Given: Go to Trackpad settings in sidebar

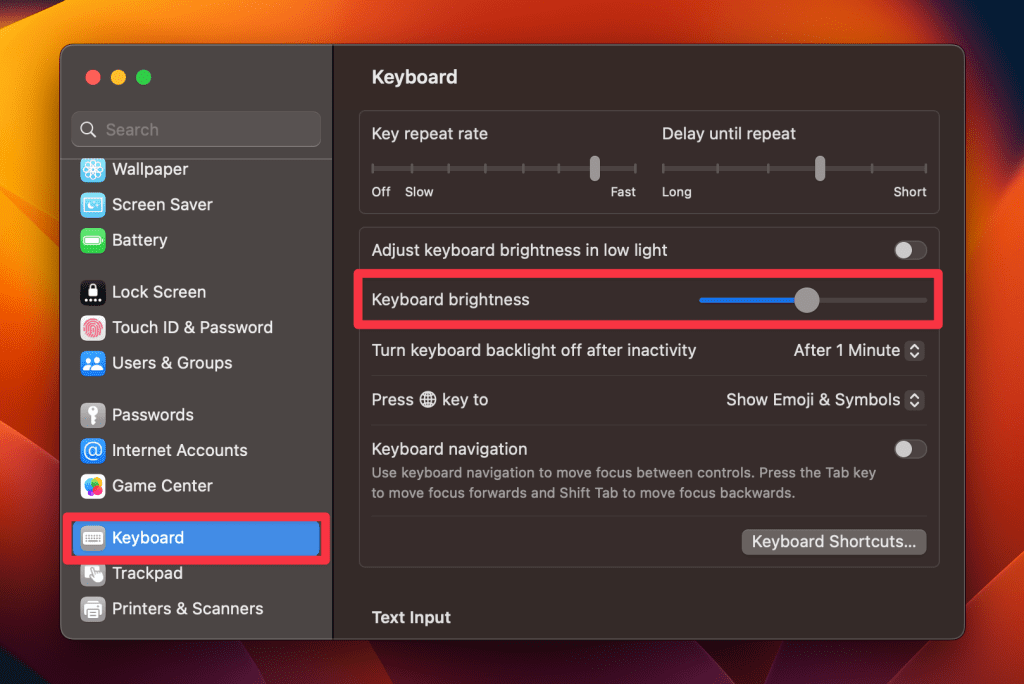Looking at the screenshot, I should (x=147, y=574).
